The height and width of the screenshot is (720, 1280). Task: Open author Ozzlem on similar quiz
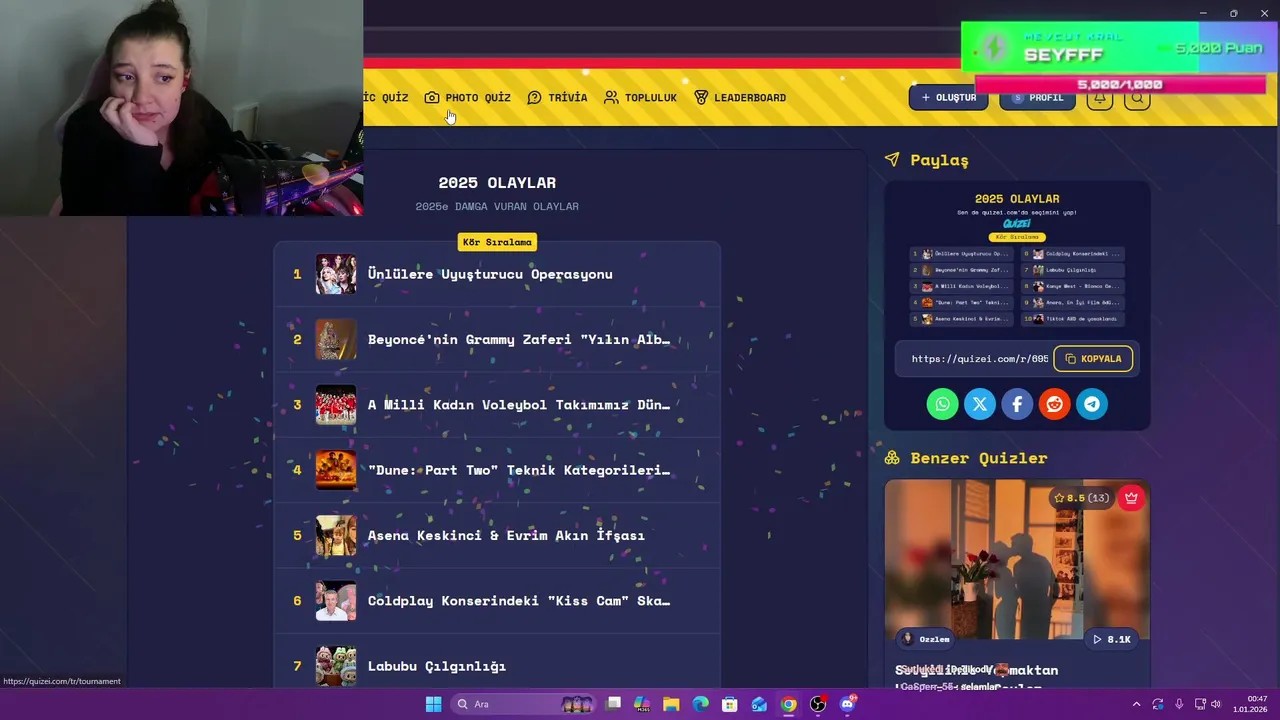coord(926,639)
